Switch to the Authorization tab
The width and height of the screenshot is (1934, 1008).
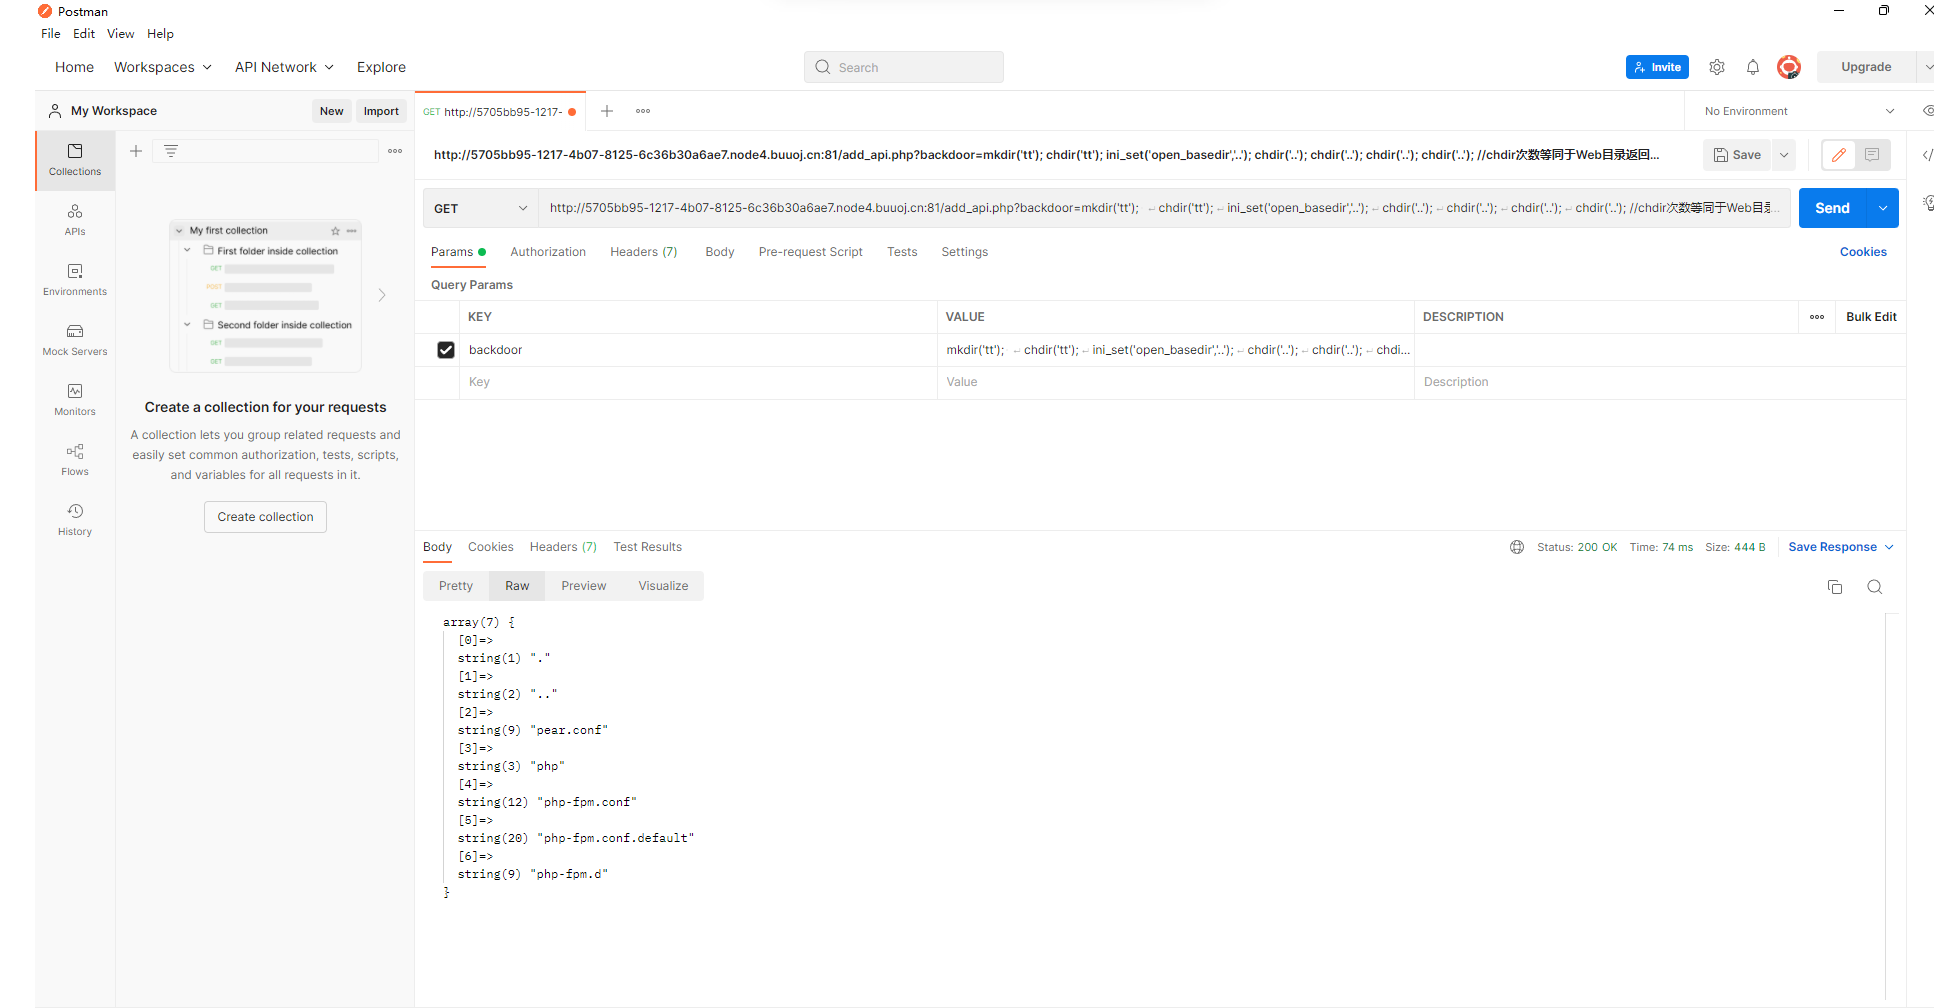[x=548, y=252]
